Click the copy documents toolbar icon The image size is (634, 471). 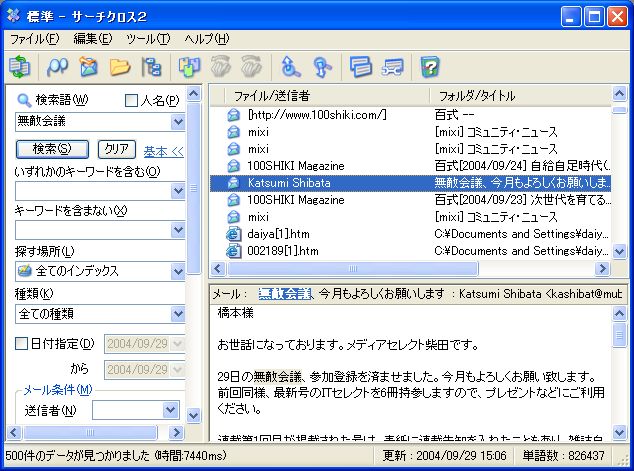pyautogui.click(x=189, y=67)
